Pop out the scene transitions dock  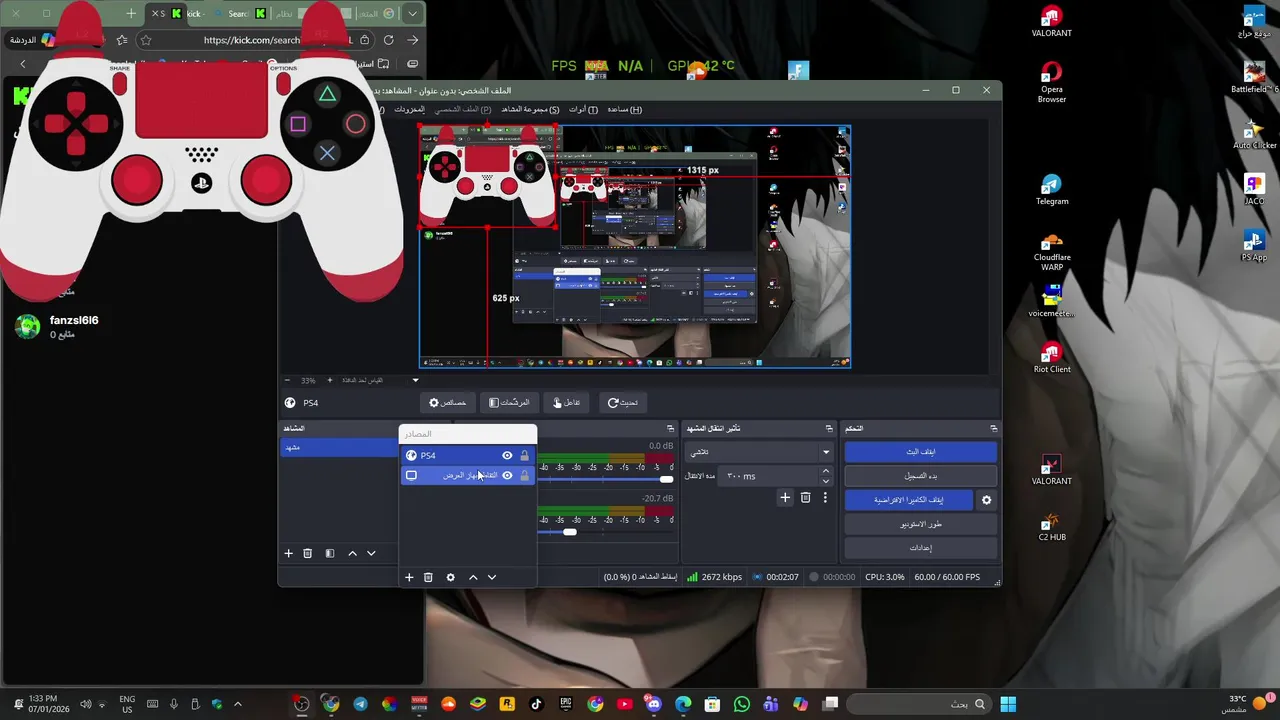click(x=829, y=428)
